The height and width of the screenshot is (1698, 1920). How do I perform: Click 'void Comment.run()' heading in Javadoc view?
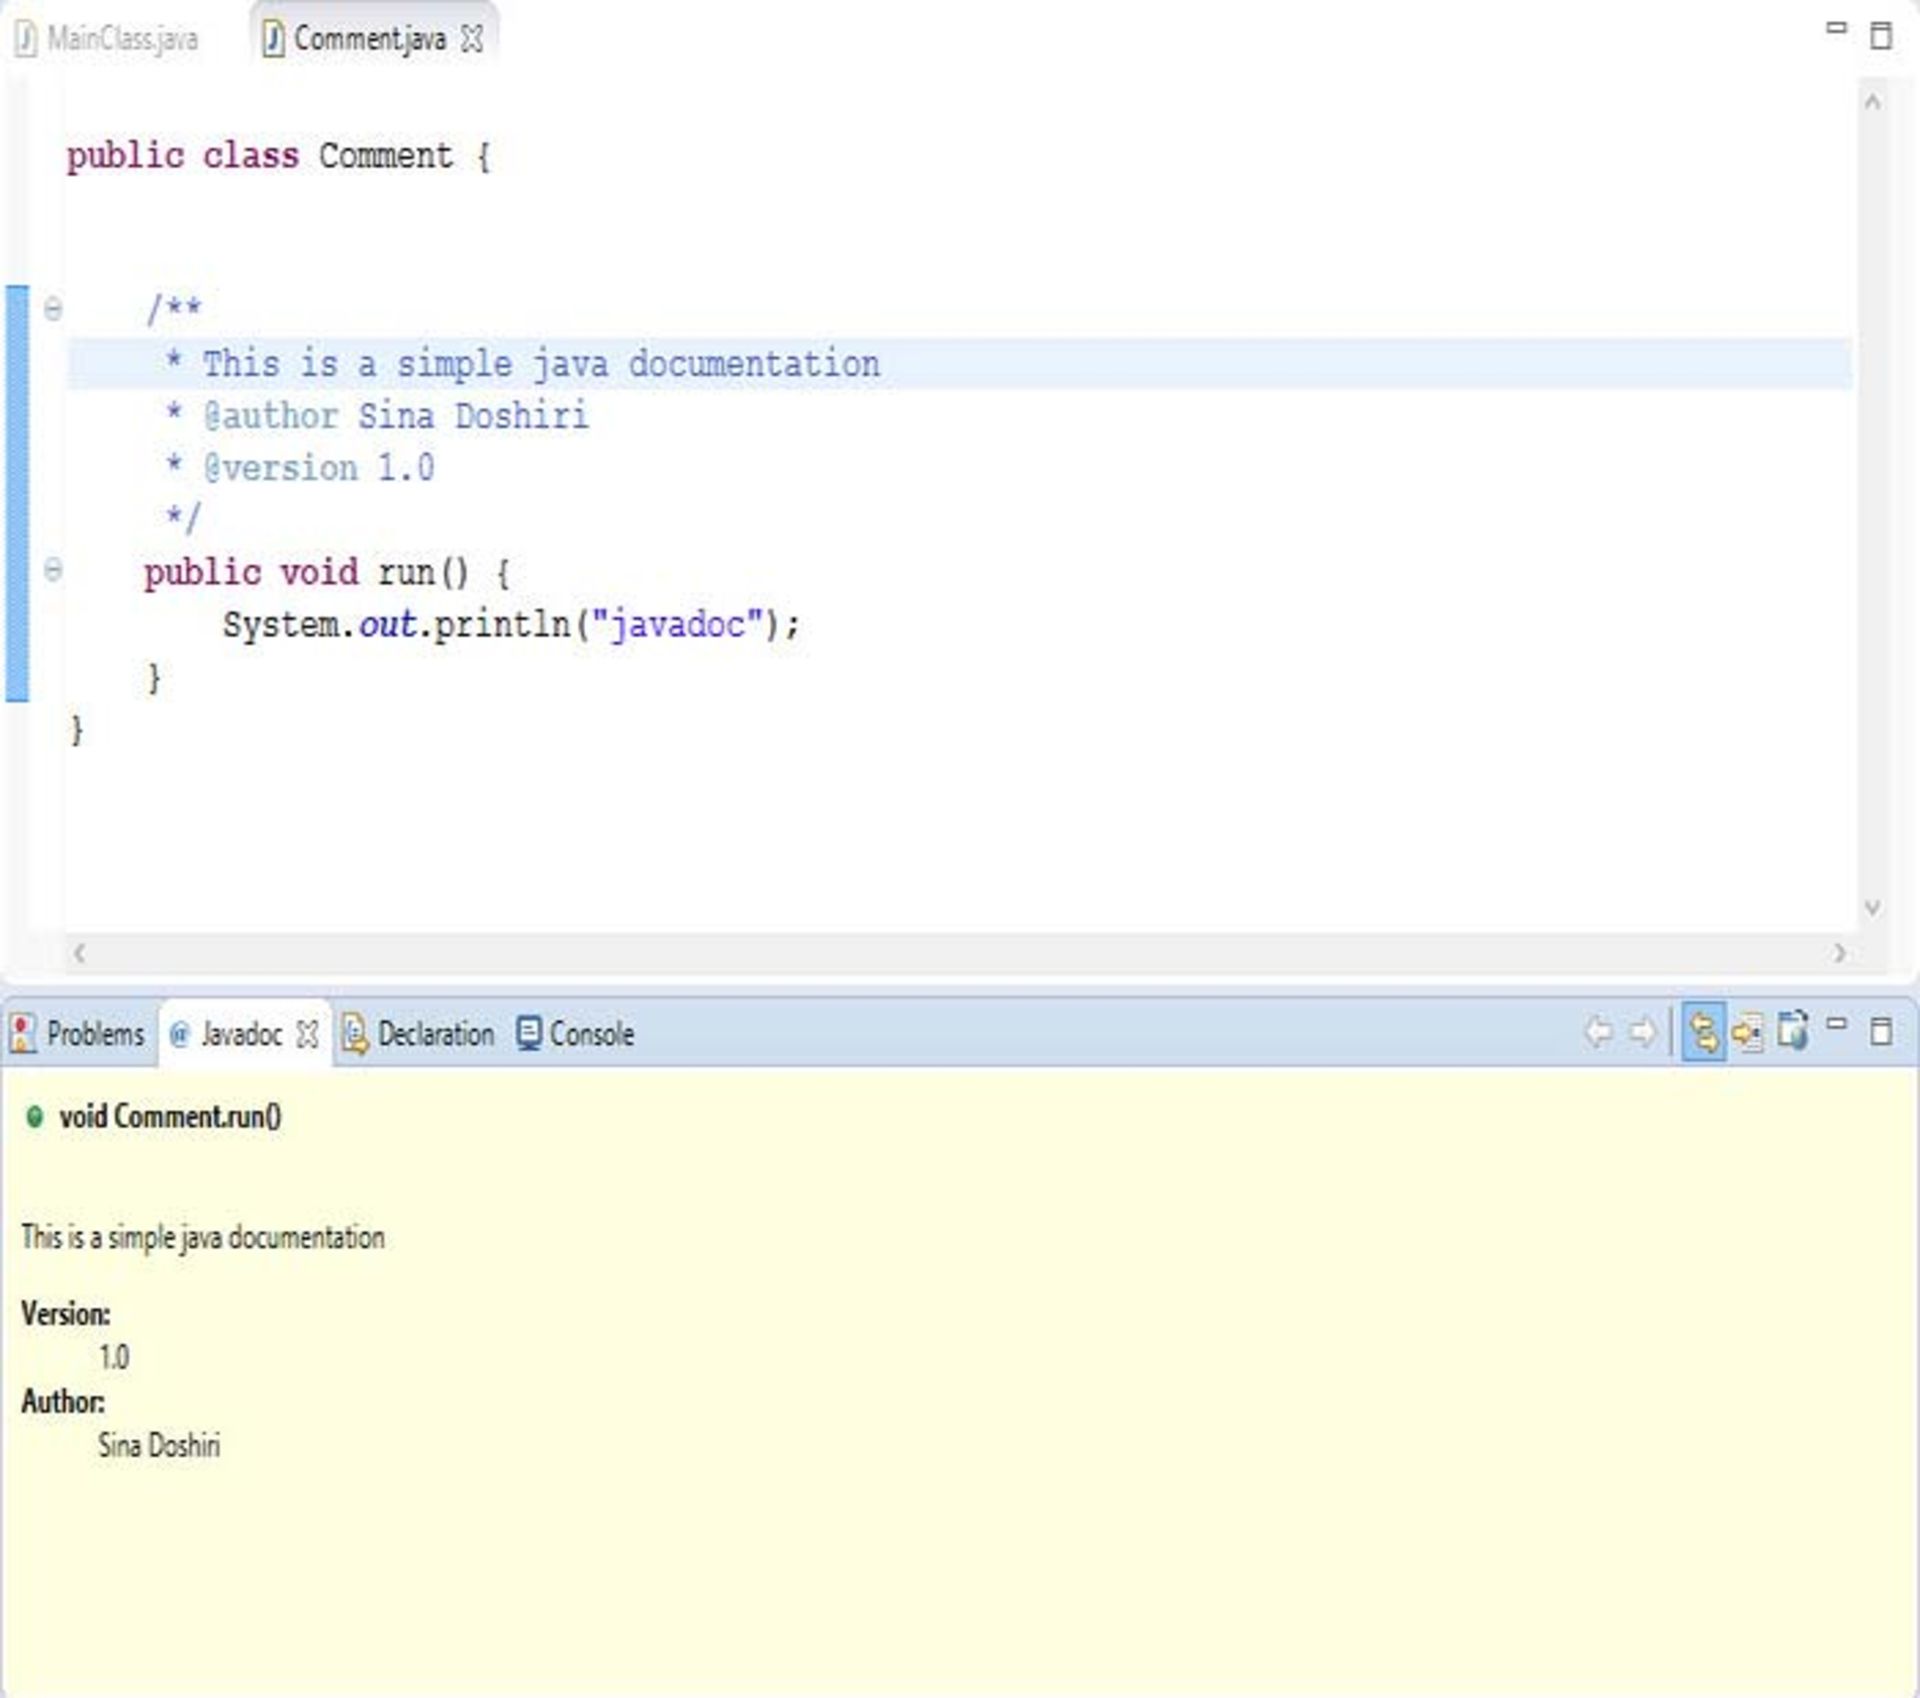(x=170, y=1116)
